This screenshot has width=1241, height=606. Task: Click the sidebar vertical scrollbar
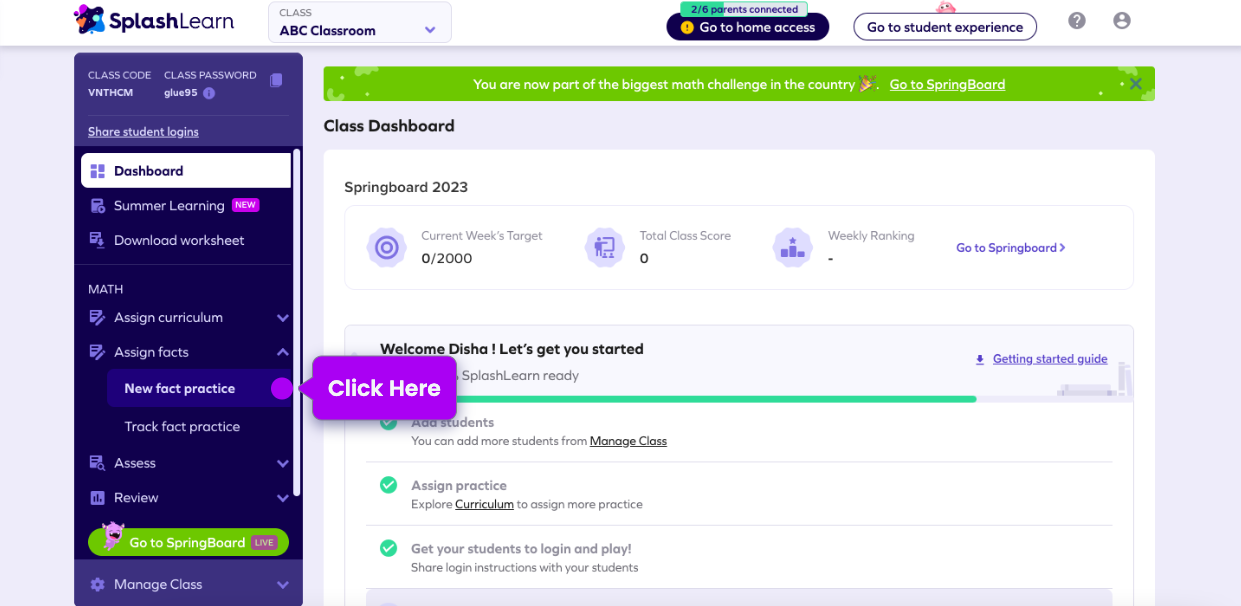(x=296, y=322)
